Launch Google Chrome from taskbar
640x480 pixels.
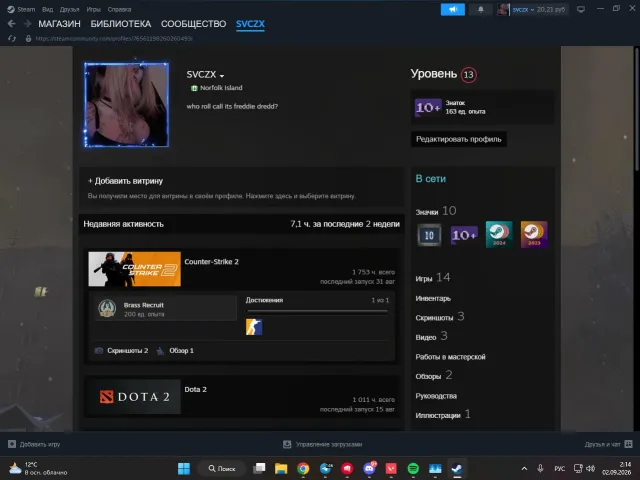tap(303, 468)
